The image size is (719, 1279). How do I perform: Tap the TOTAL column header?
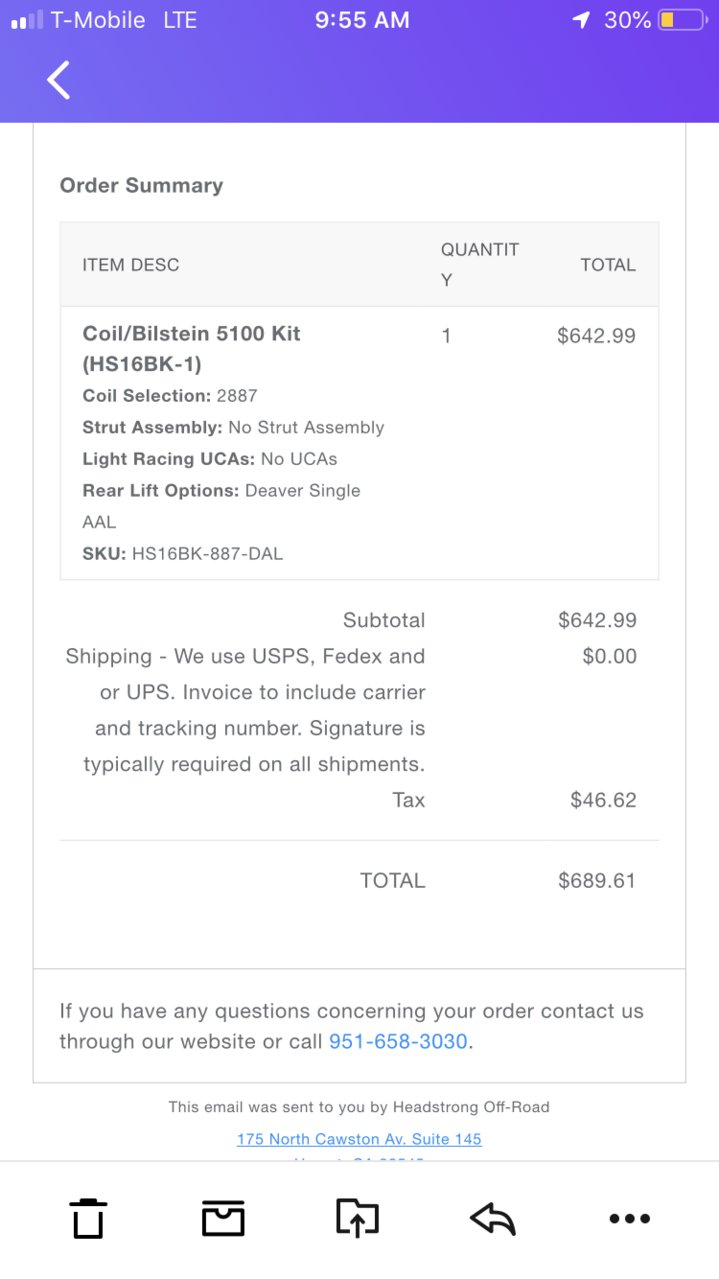(x=608, y=265)
